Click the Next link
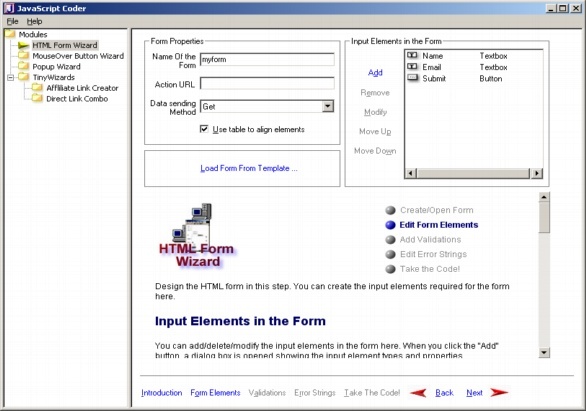Image resolution: width=586 pixels, height=411 pixels. [x=474, y=393]
